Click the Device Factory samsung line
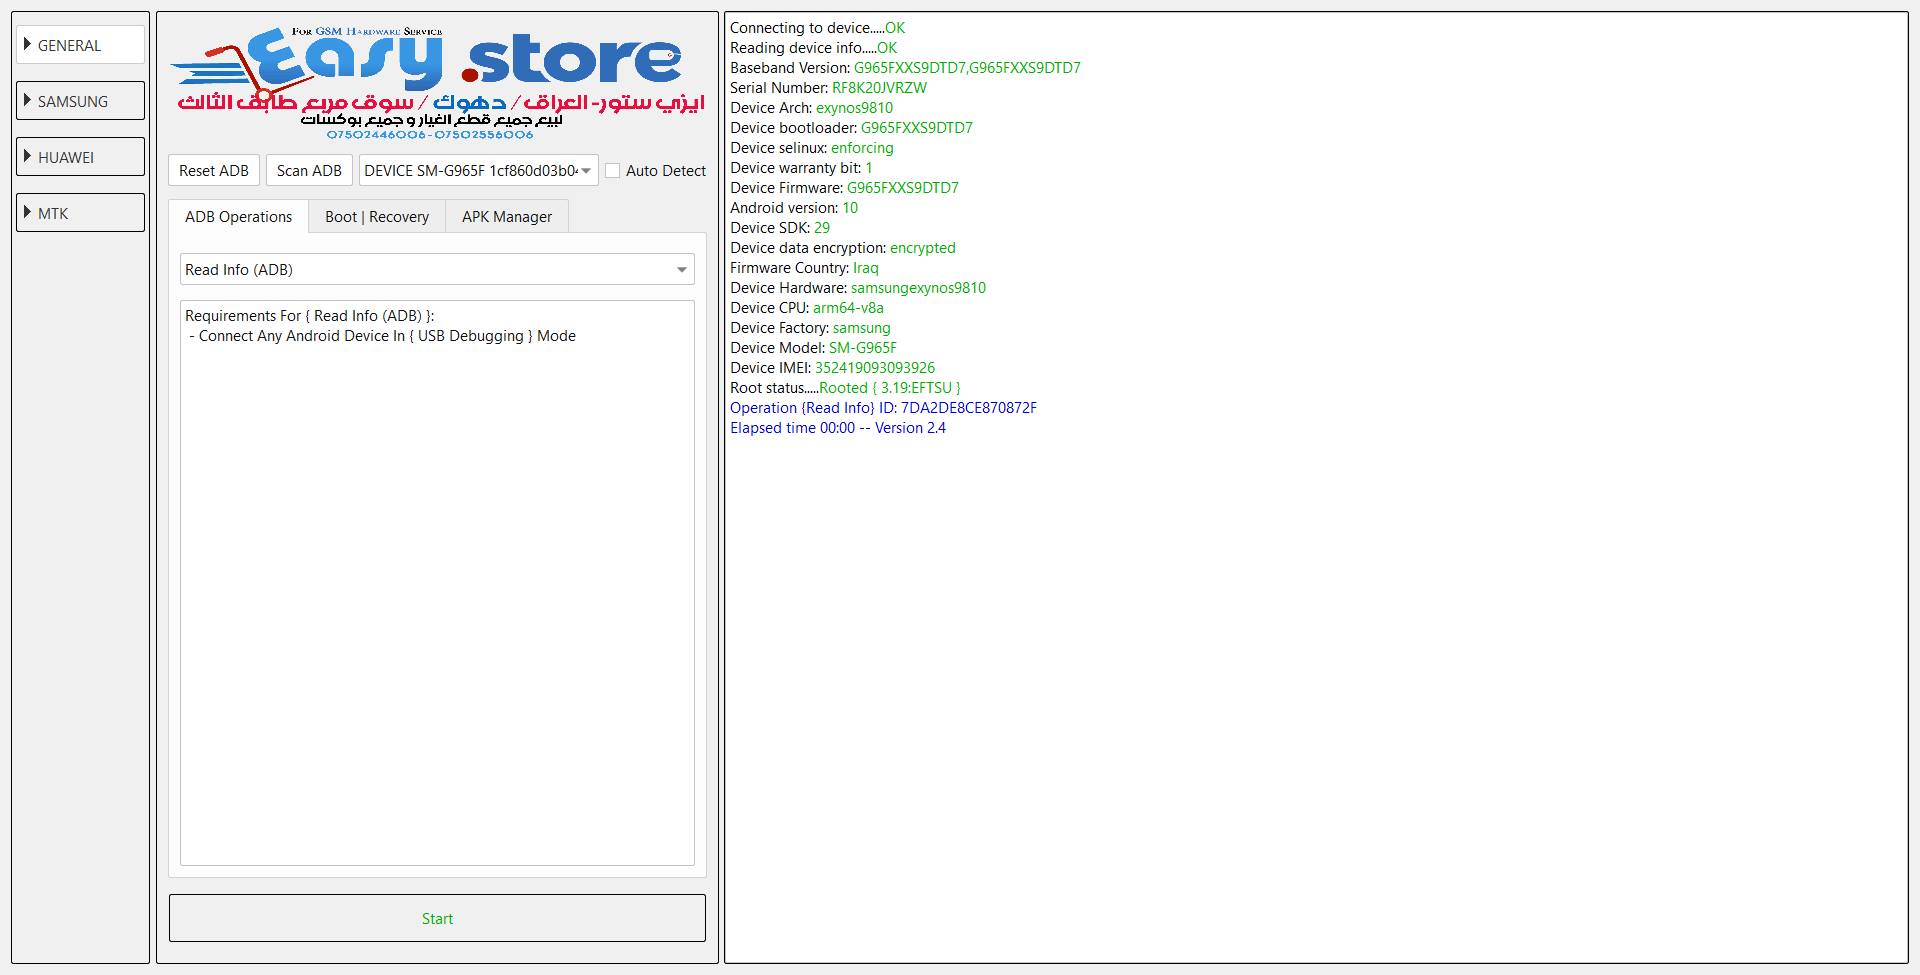 [810, 328]
